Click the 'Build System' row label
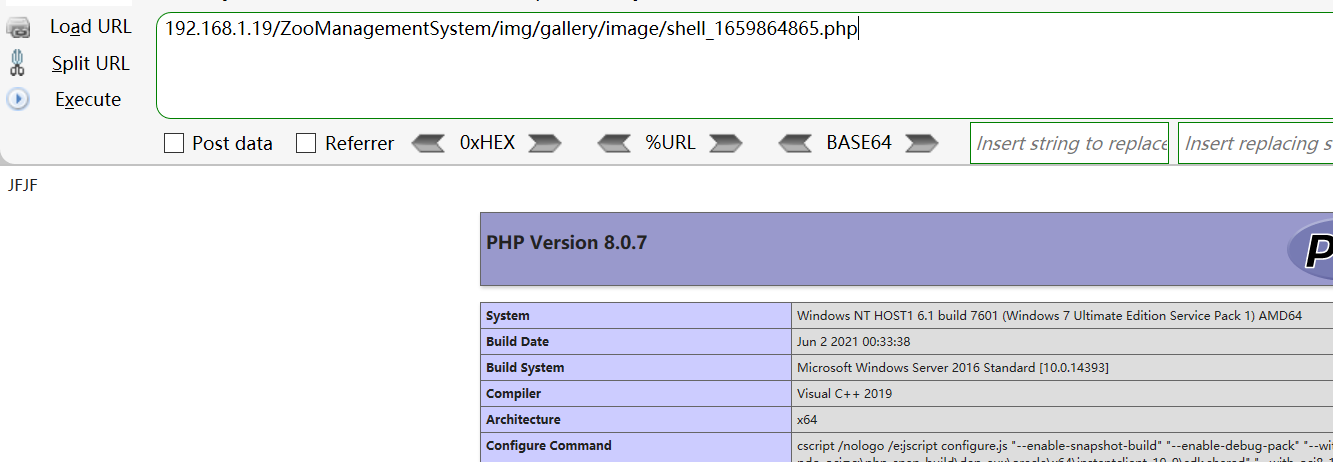This screenshot has width=1333, height=462. point(525,368)
